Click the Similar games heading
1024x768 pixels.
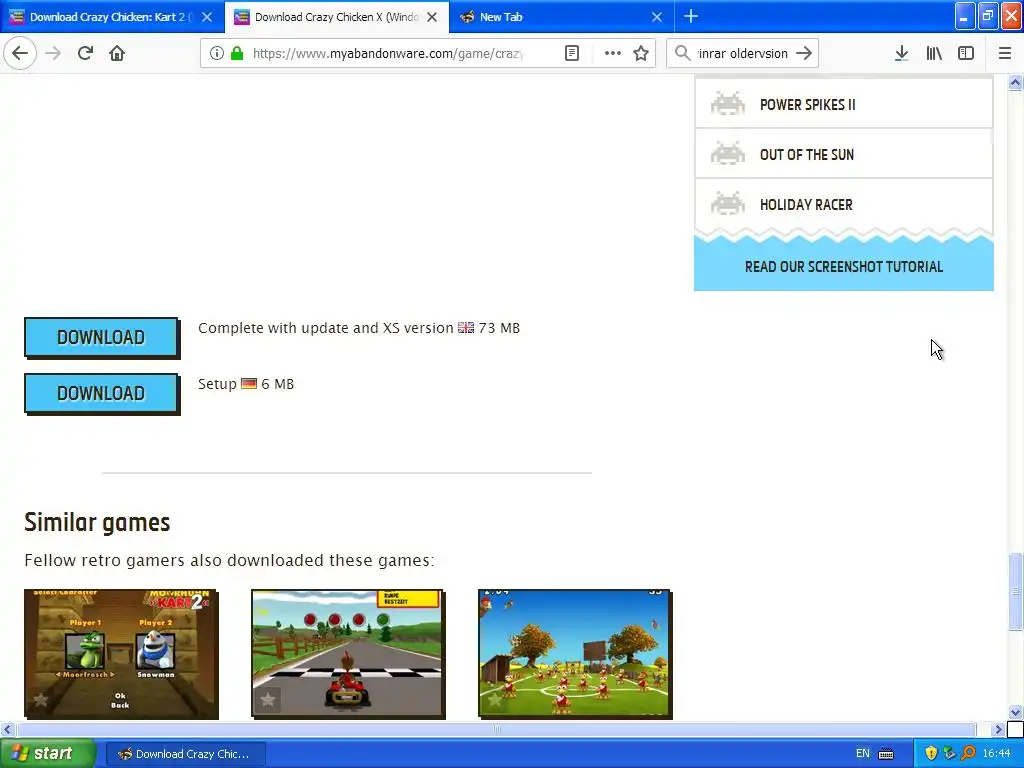(x=97, y=522)
